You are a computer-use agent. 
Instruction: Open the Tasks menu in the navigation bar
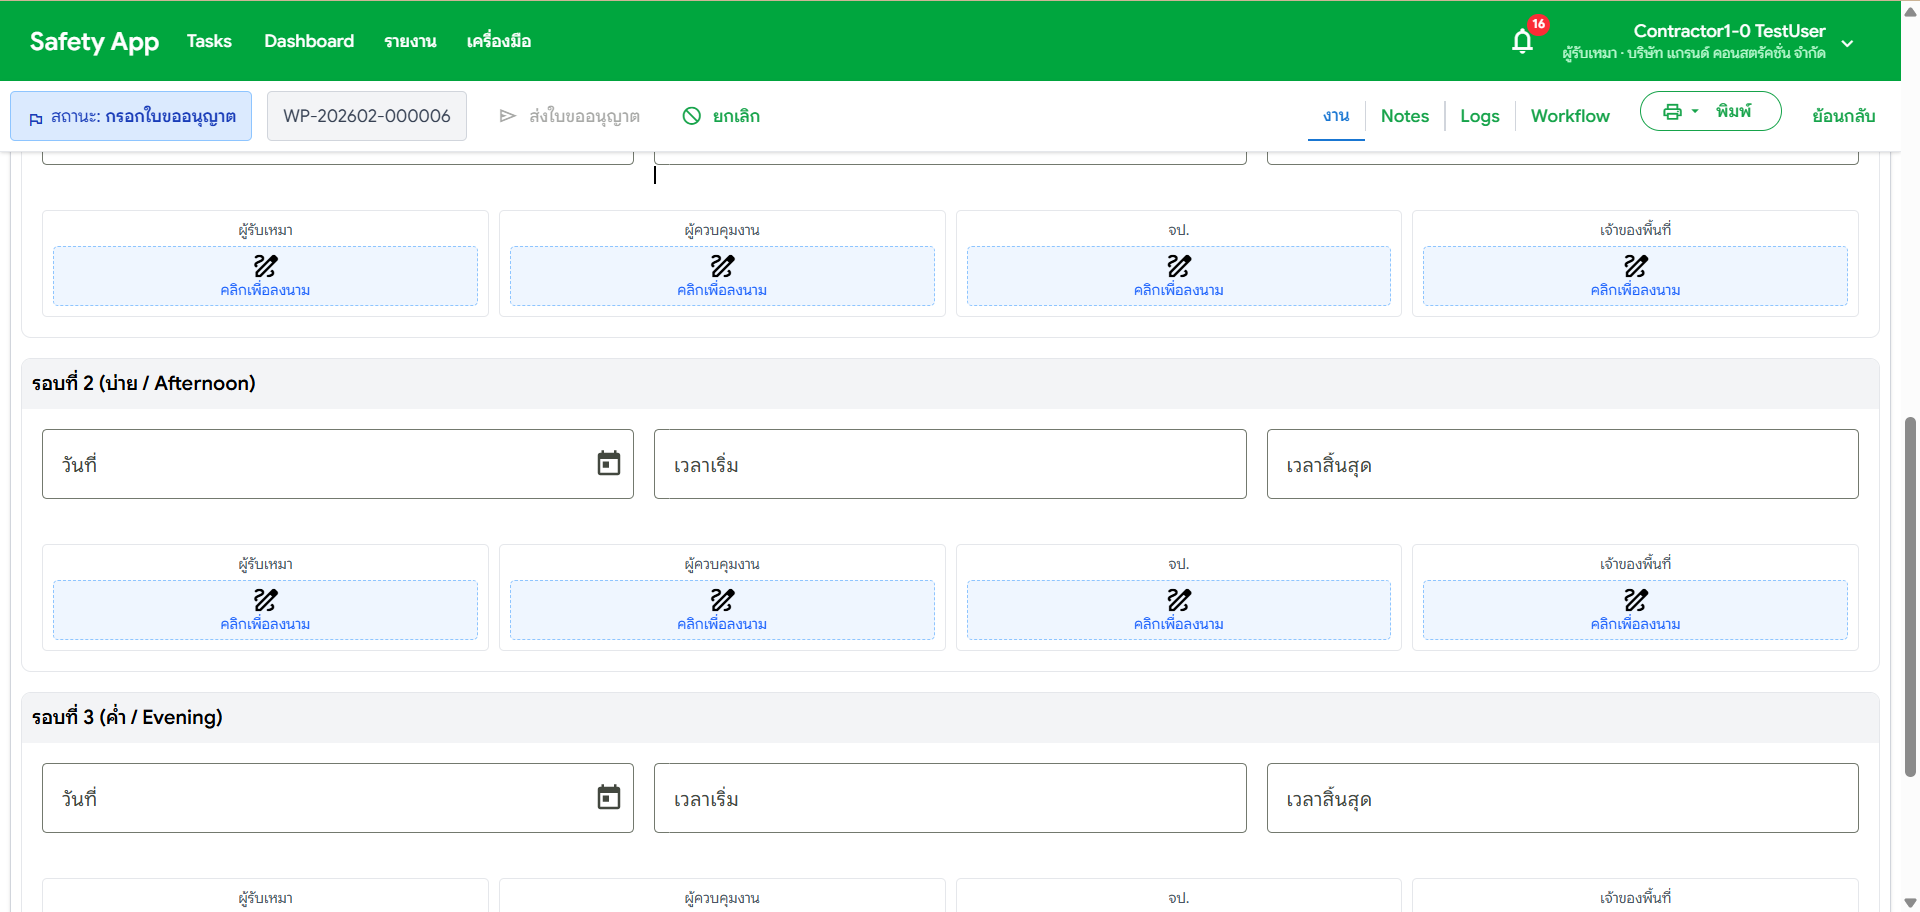point(209,41)
